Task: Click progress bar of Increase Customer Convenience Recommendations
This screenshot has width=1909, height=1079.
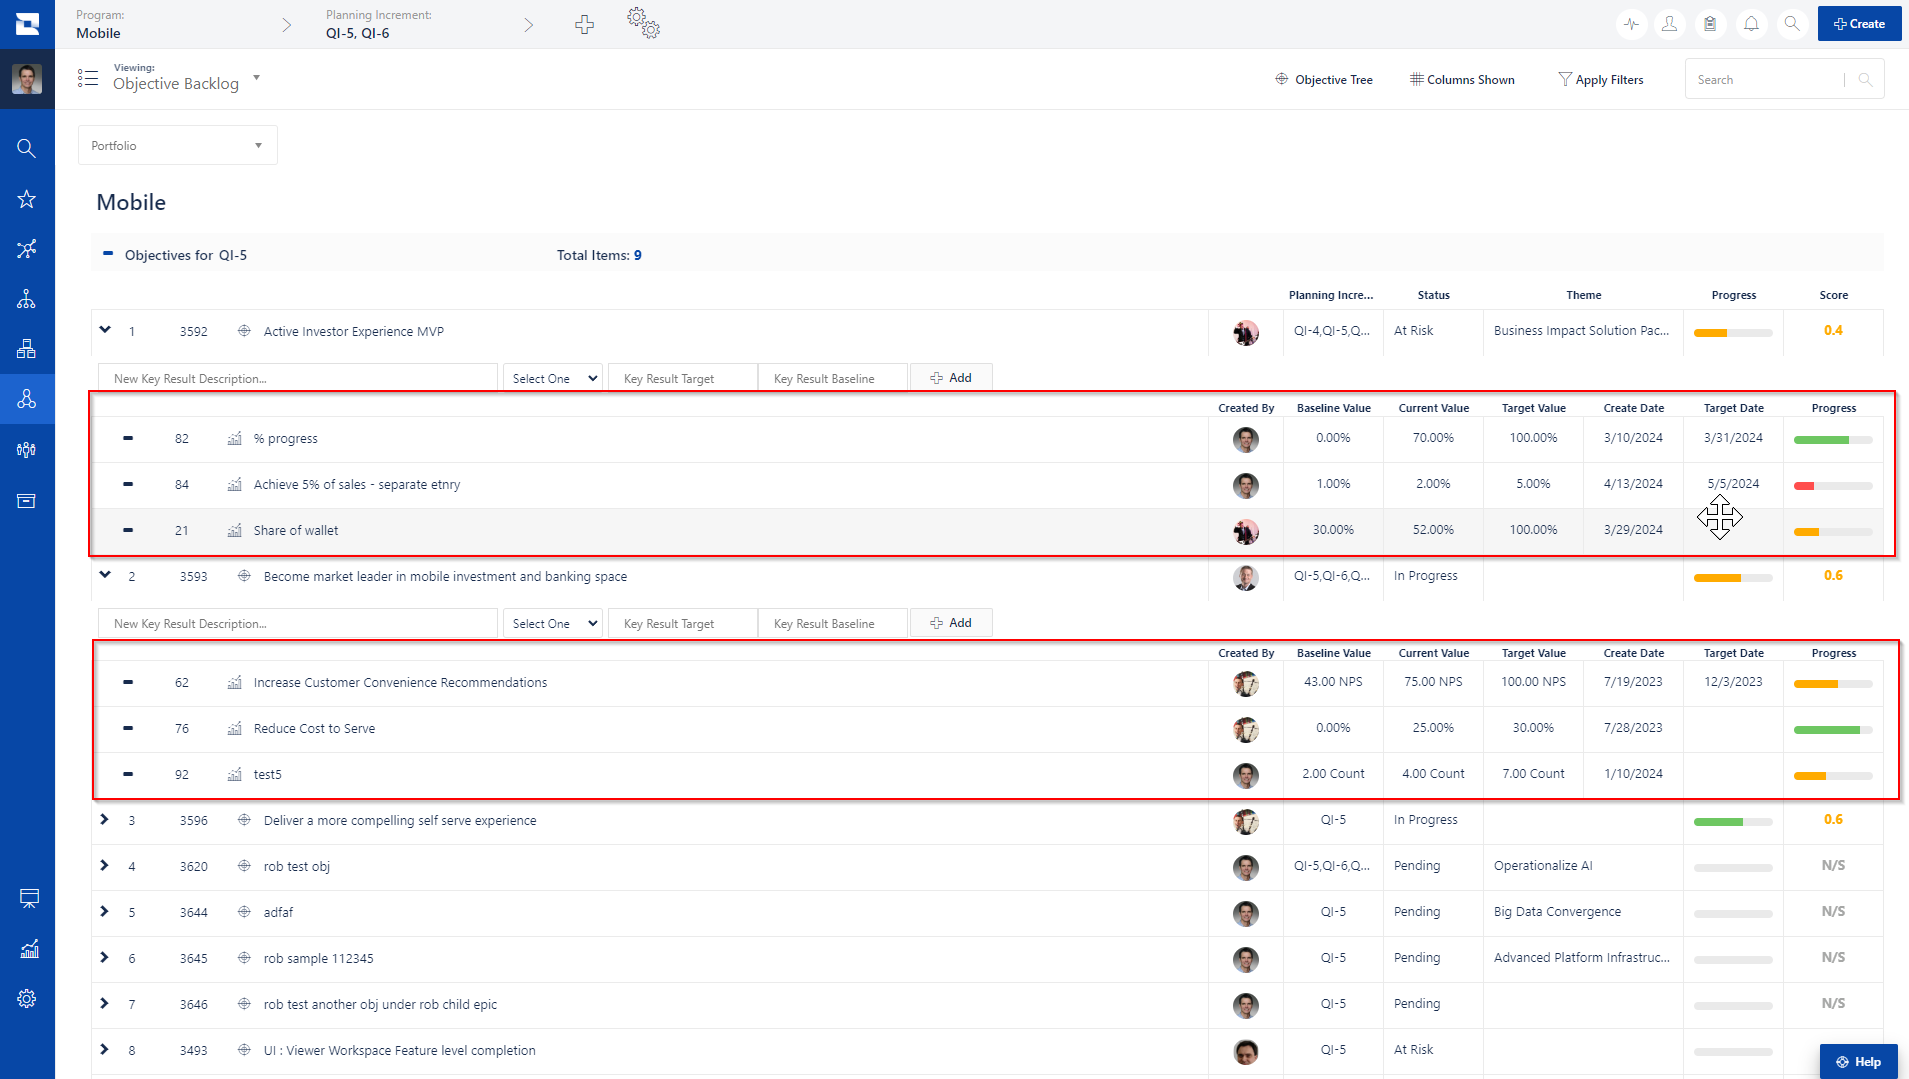Action: click(1833, 684)
